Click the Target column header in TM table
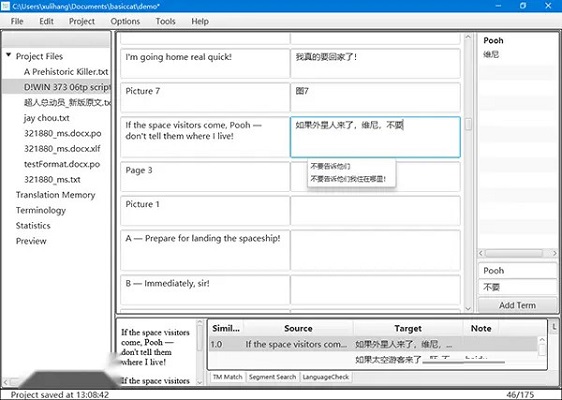This screenshot has height=400, width=562. coord(408,328)
